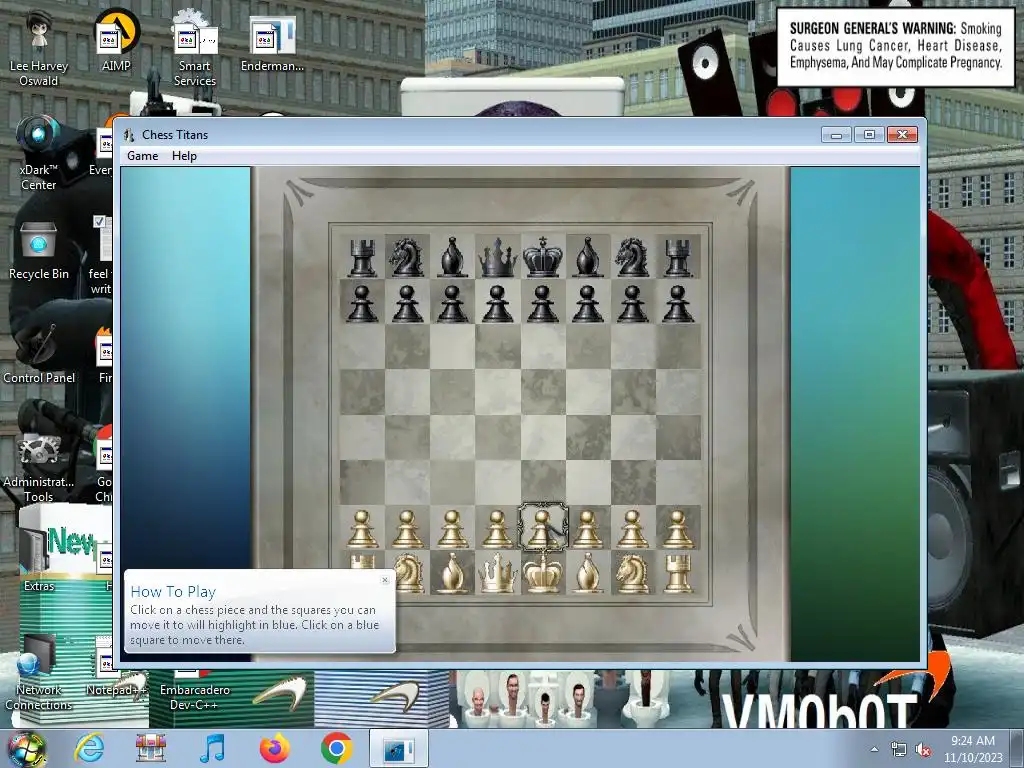Select the white king-side knight
The image size is (1024, 768).
click(632, 573)
